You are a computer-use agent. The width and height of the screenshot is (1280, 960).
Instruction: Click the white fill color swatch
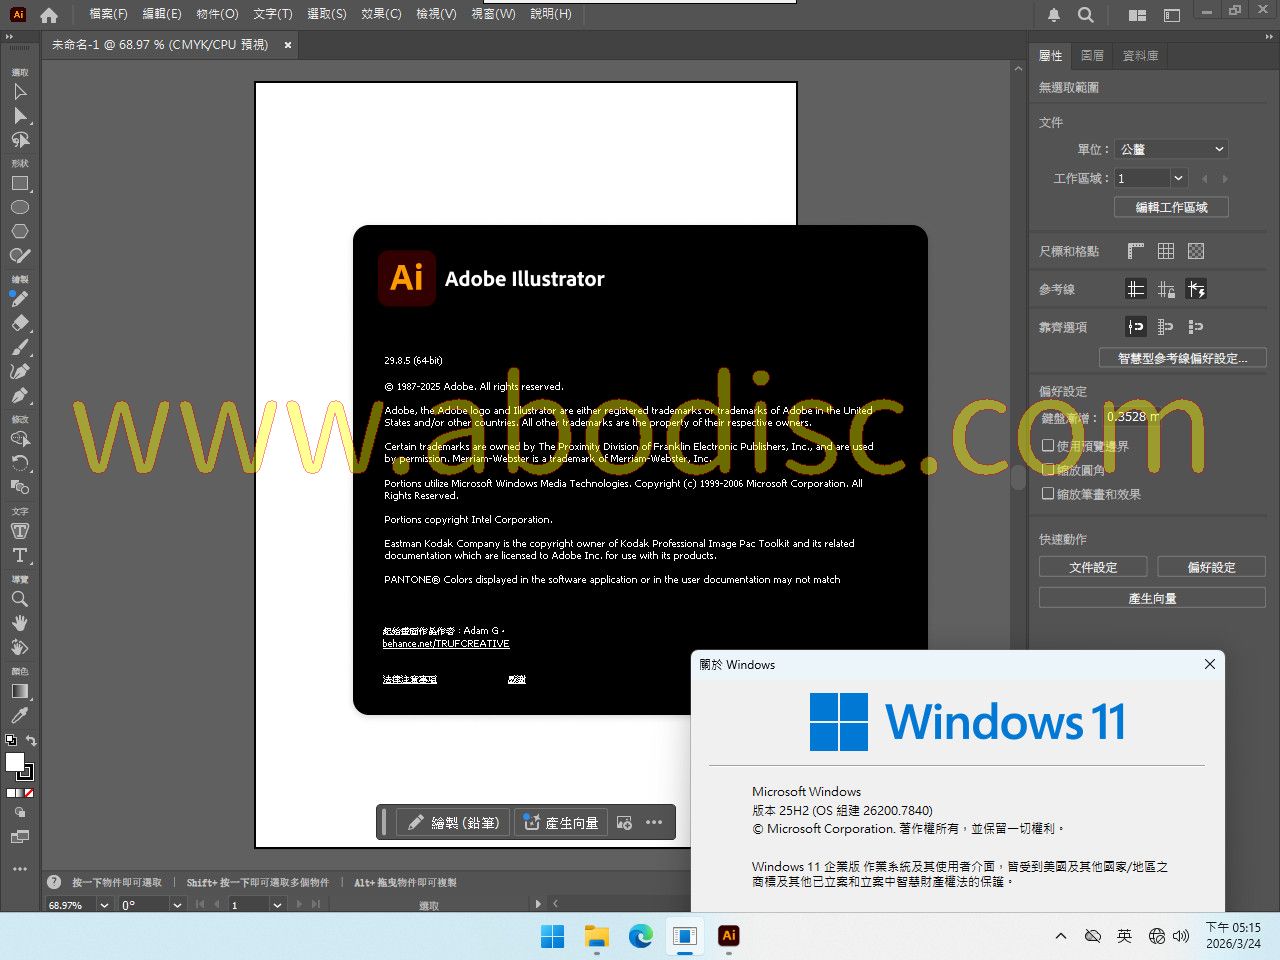click(x=15, y=762)
